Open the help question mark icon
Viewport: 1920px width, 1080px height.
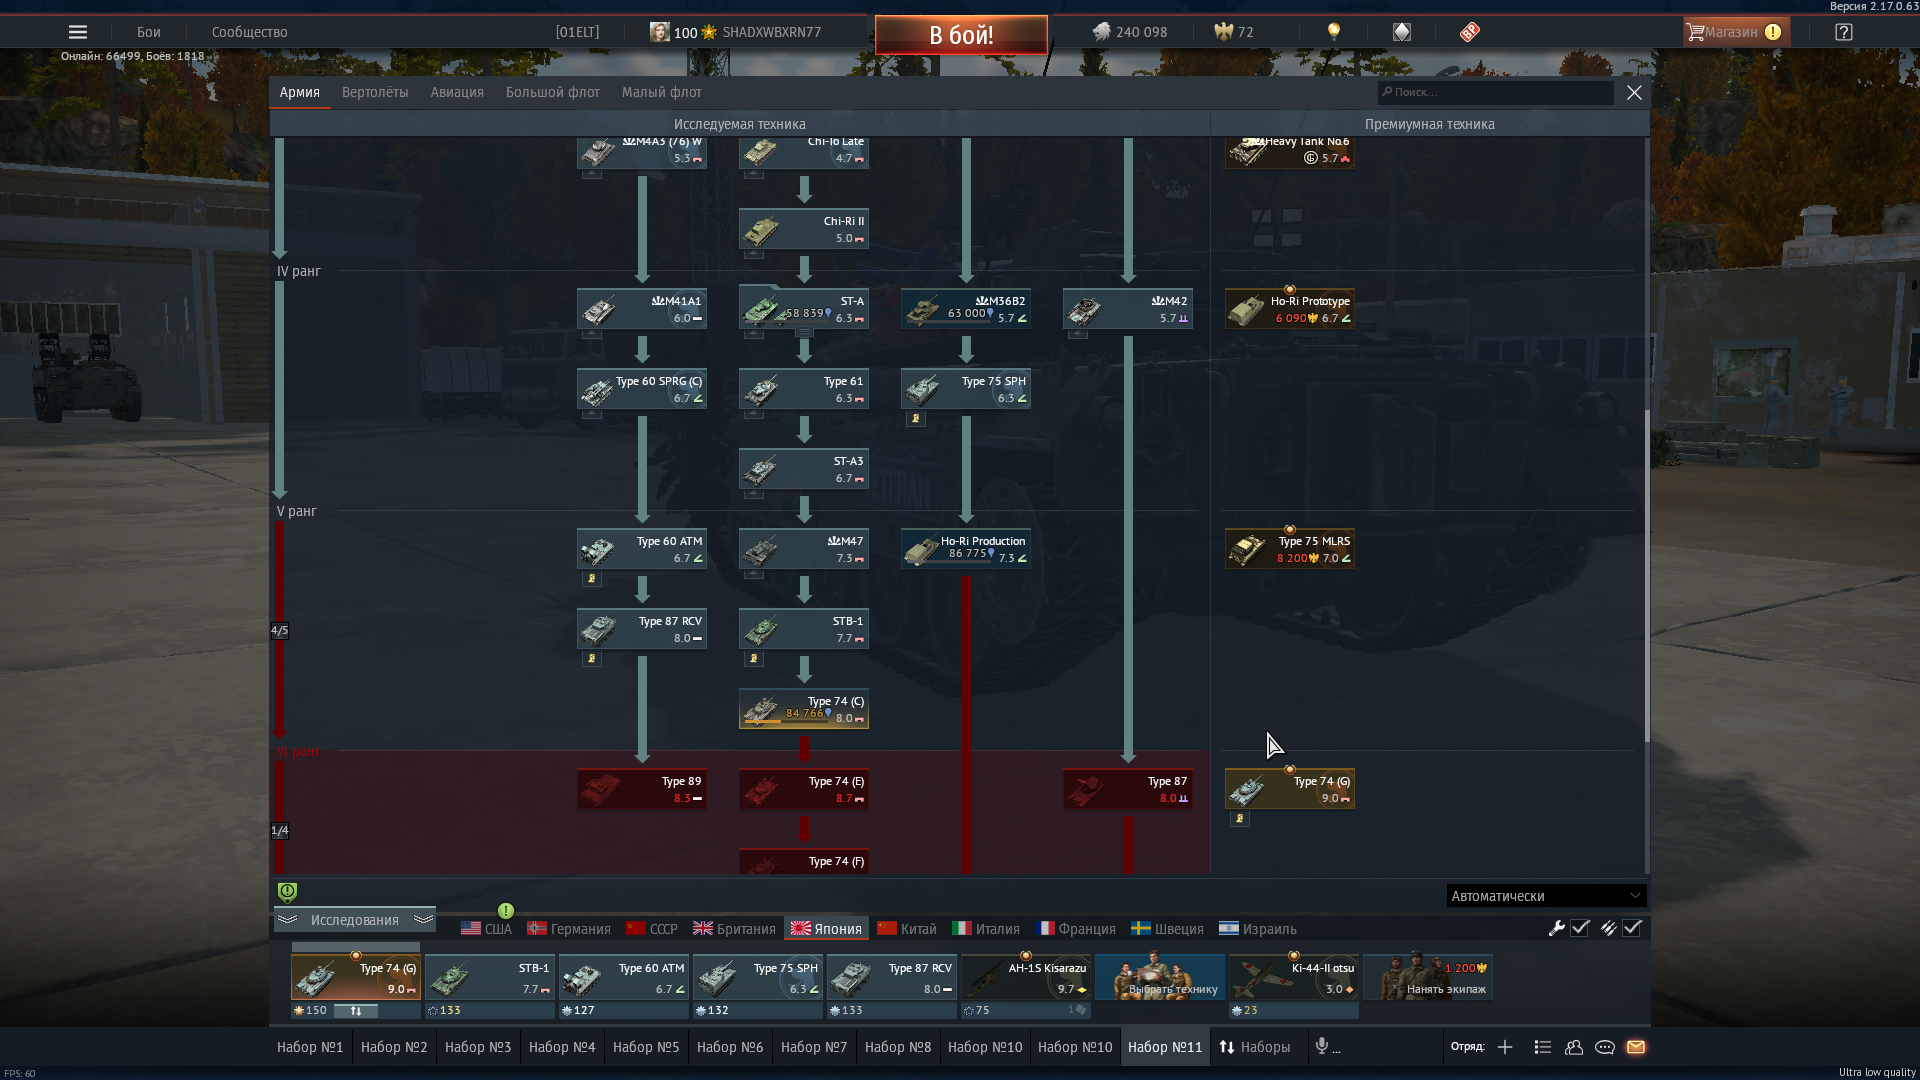click(1843, 32)
